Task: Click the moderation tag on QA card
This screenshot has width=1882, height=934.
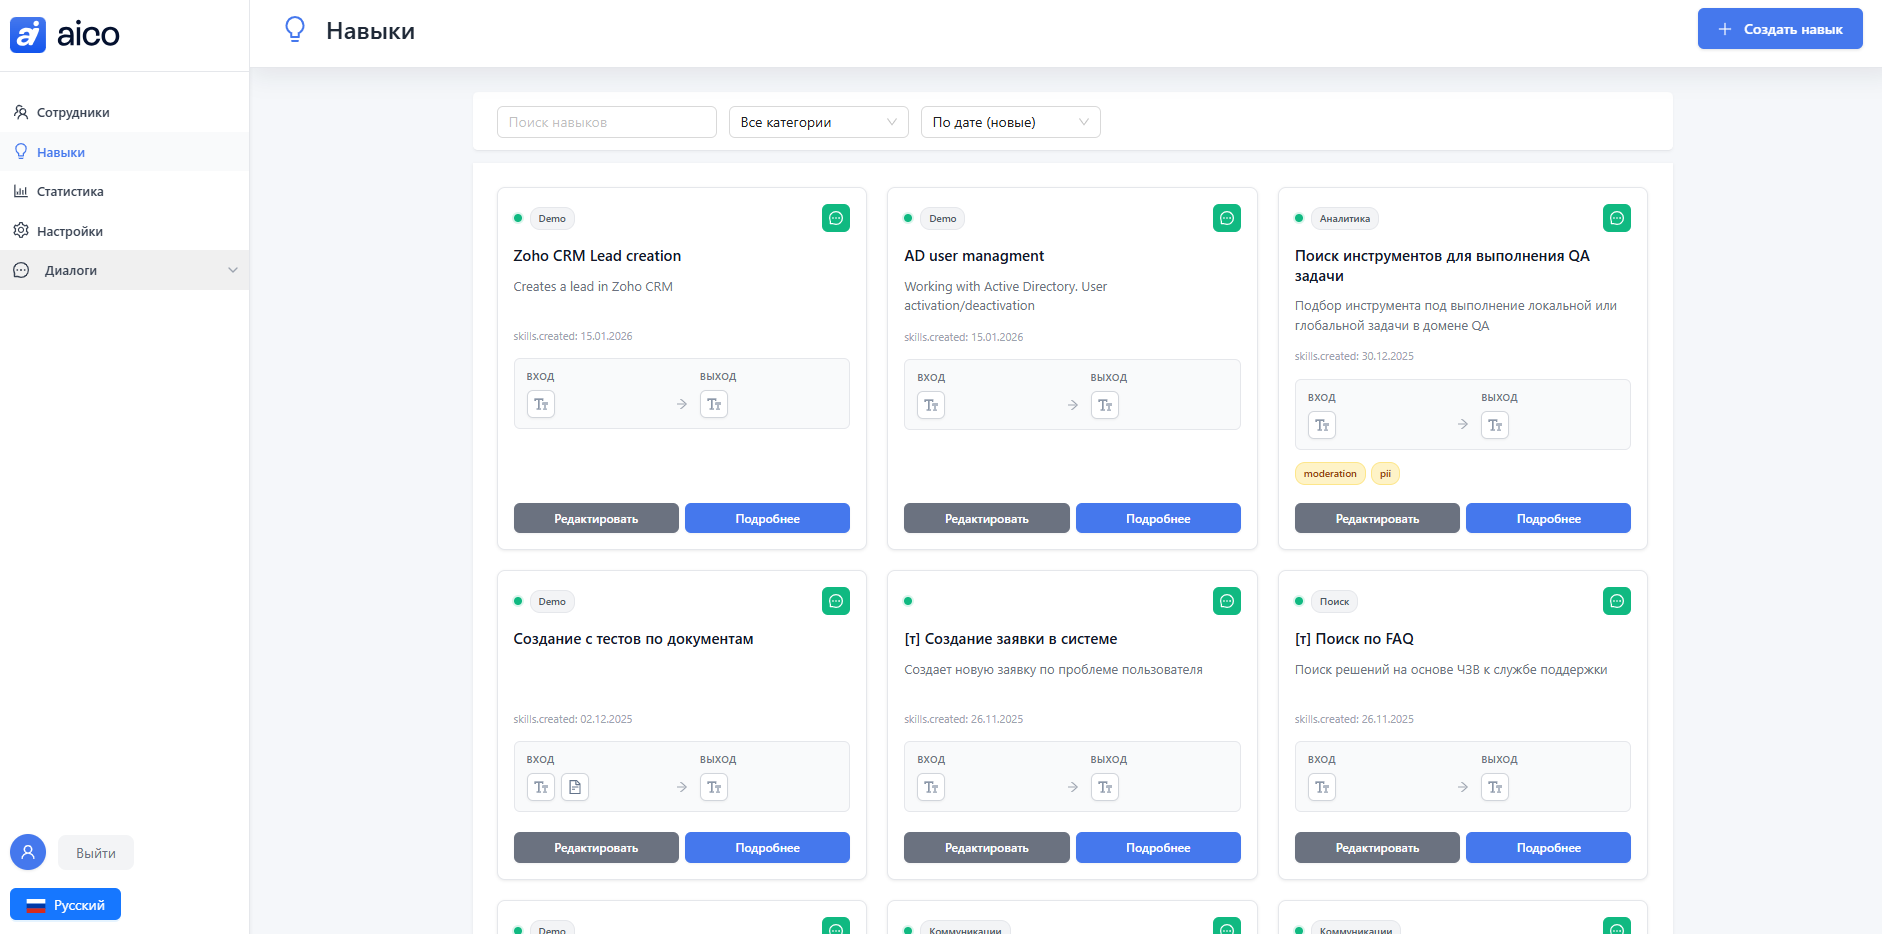Action: [x=1330, y=474]
